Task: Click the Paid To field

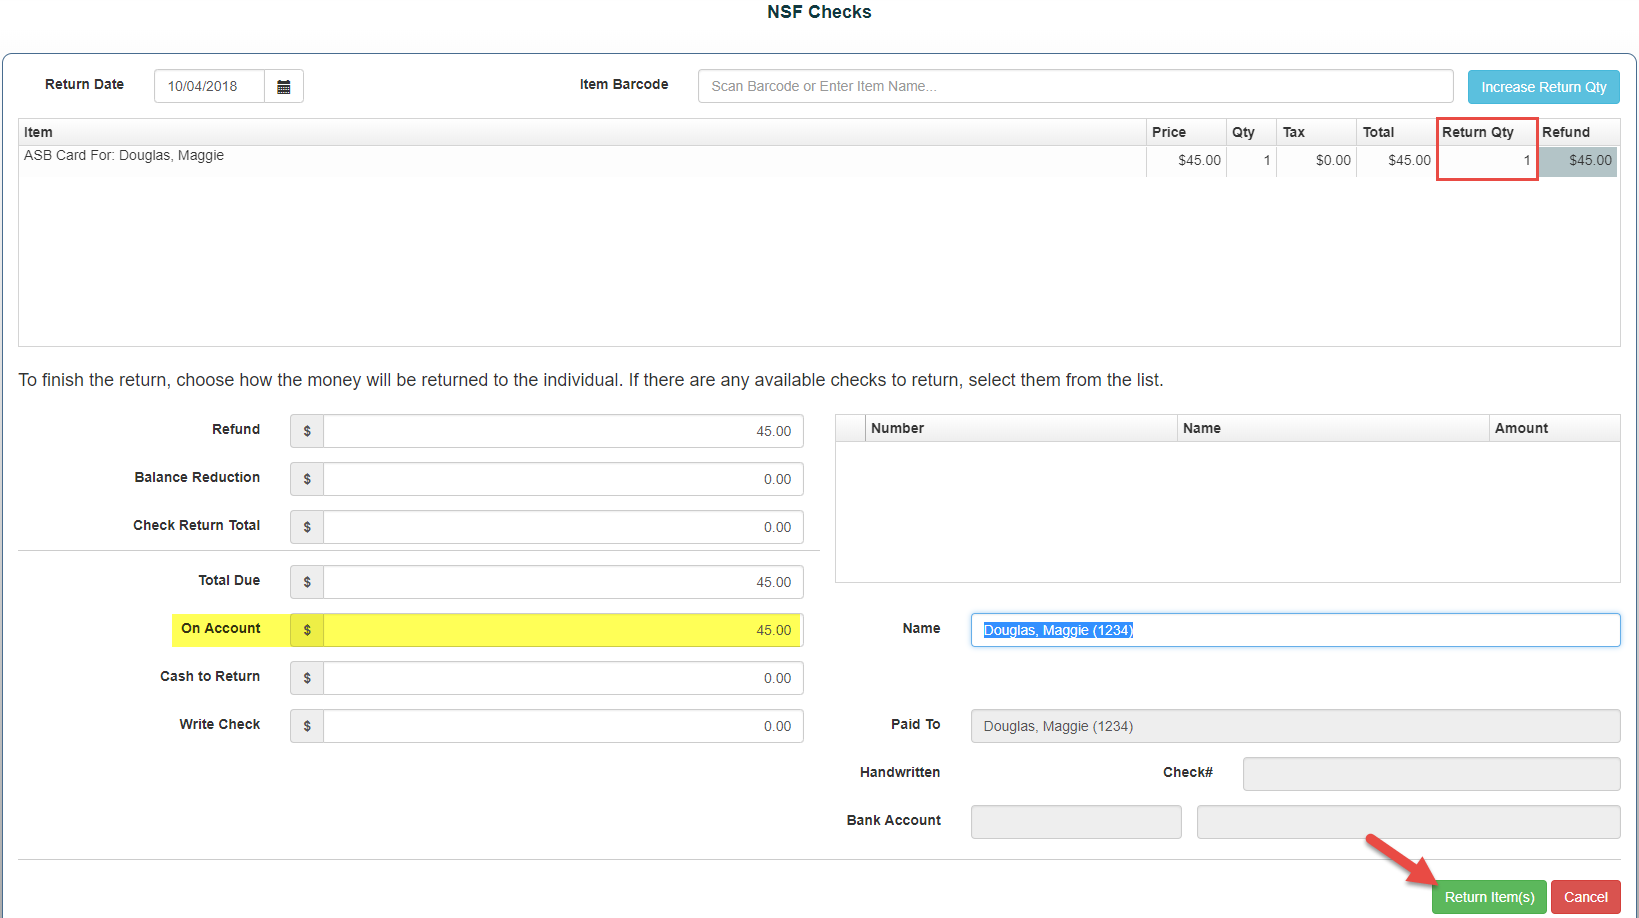Action: 1295,726
